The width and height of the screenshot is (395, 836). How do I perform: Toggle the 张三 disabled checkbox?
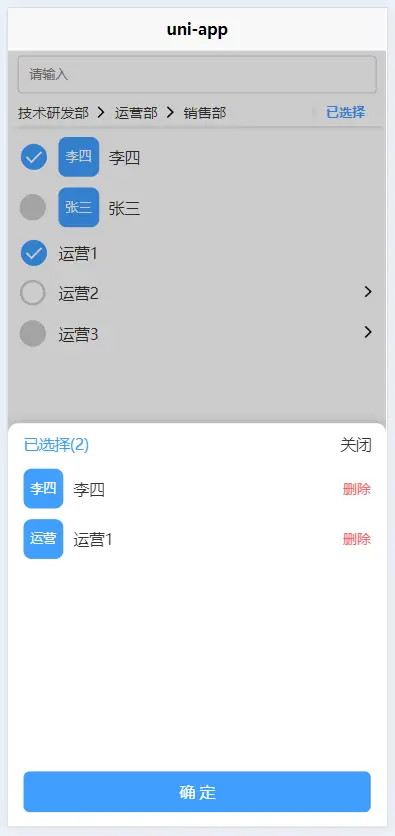(33, 207)
